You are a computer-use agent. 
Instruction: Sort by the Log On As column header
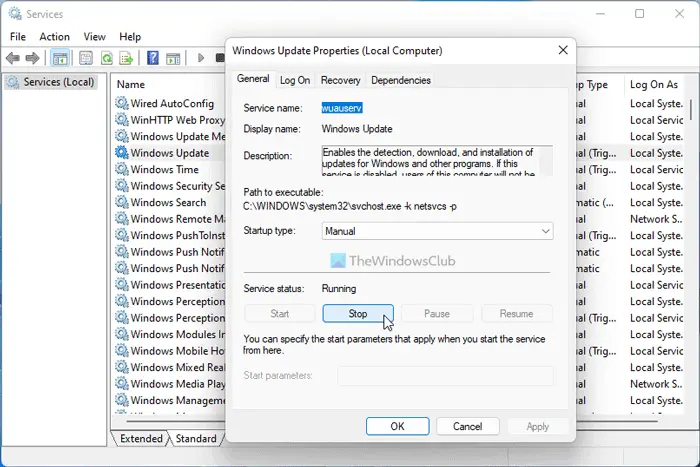coord(654,84)
